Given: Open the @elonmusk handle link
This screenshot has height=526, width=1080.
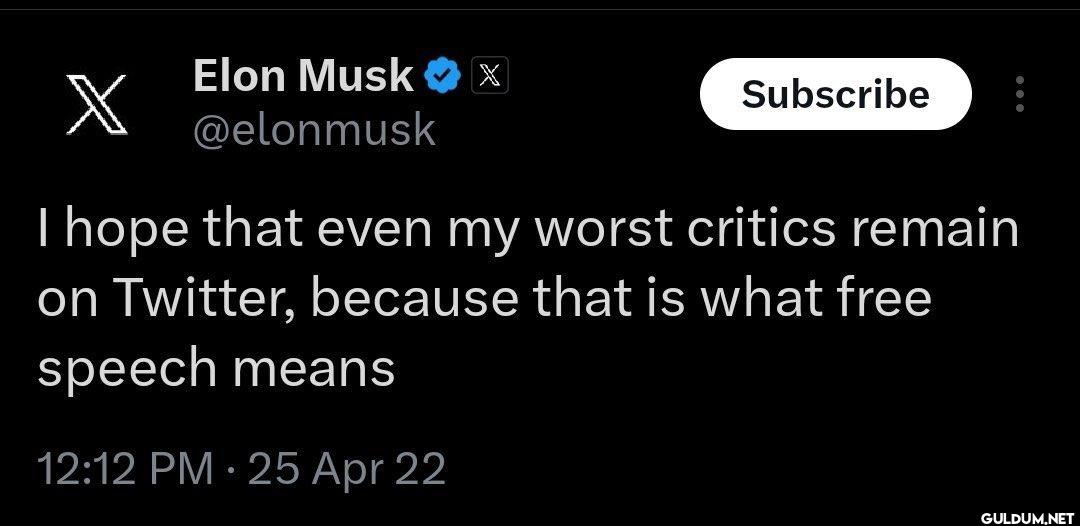Looking at the screenshot, I should [x=315, y=129].
